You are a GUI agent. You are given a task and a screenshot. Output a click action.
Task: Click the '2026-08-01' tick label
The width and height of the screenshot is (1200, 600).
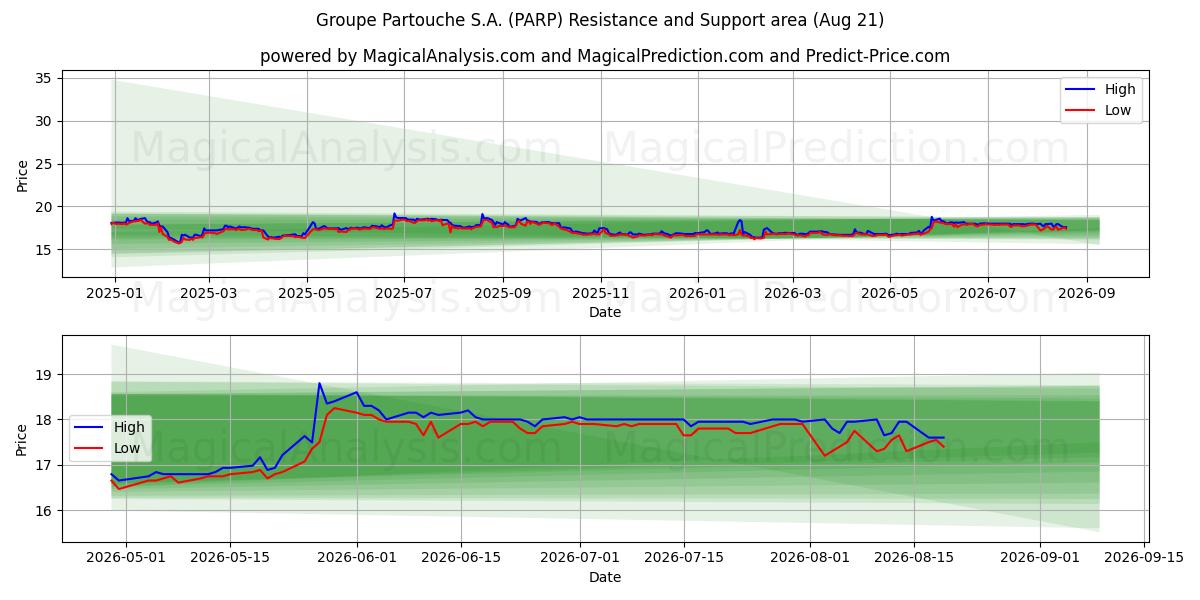point(810,558)
